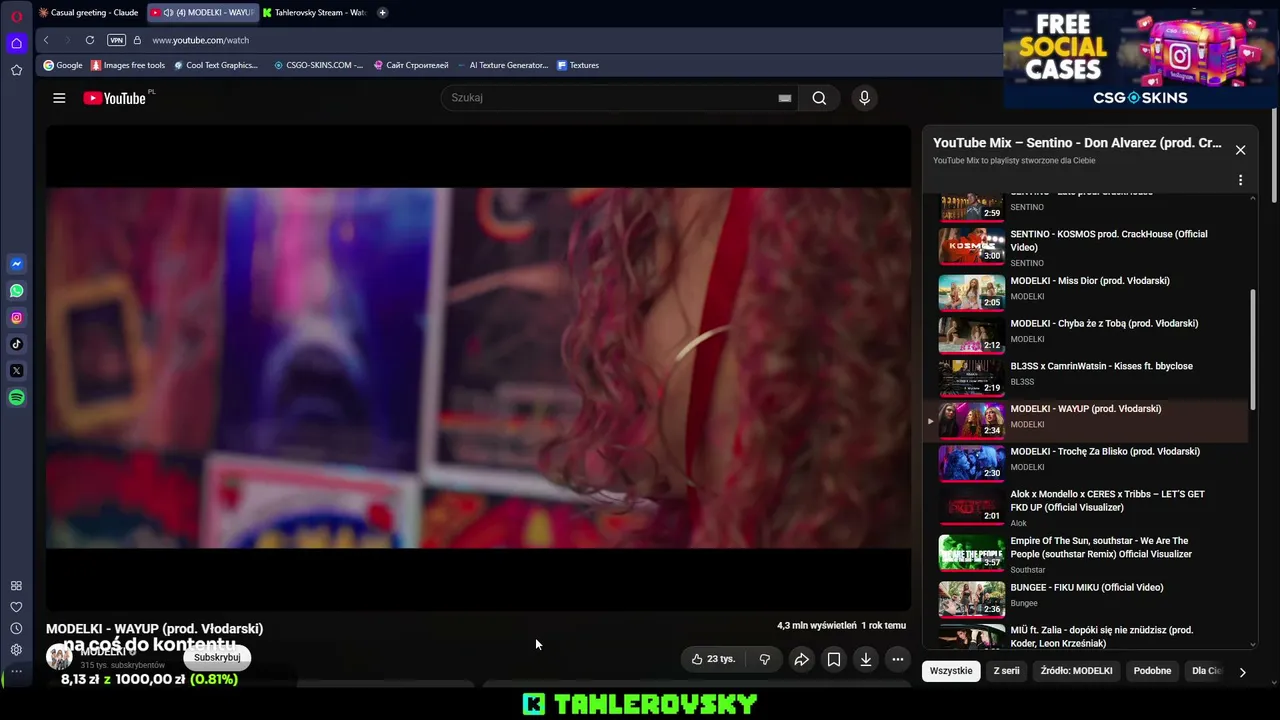The height and width of the screenshot is (720, 1280).
Task: Show more filter chips with right chevron
Action: point(1242,672)
